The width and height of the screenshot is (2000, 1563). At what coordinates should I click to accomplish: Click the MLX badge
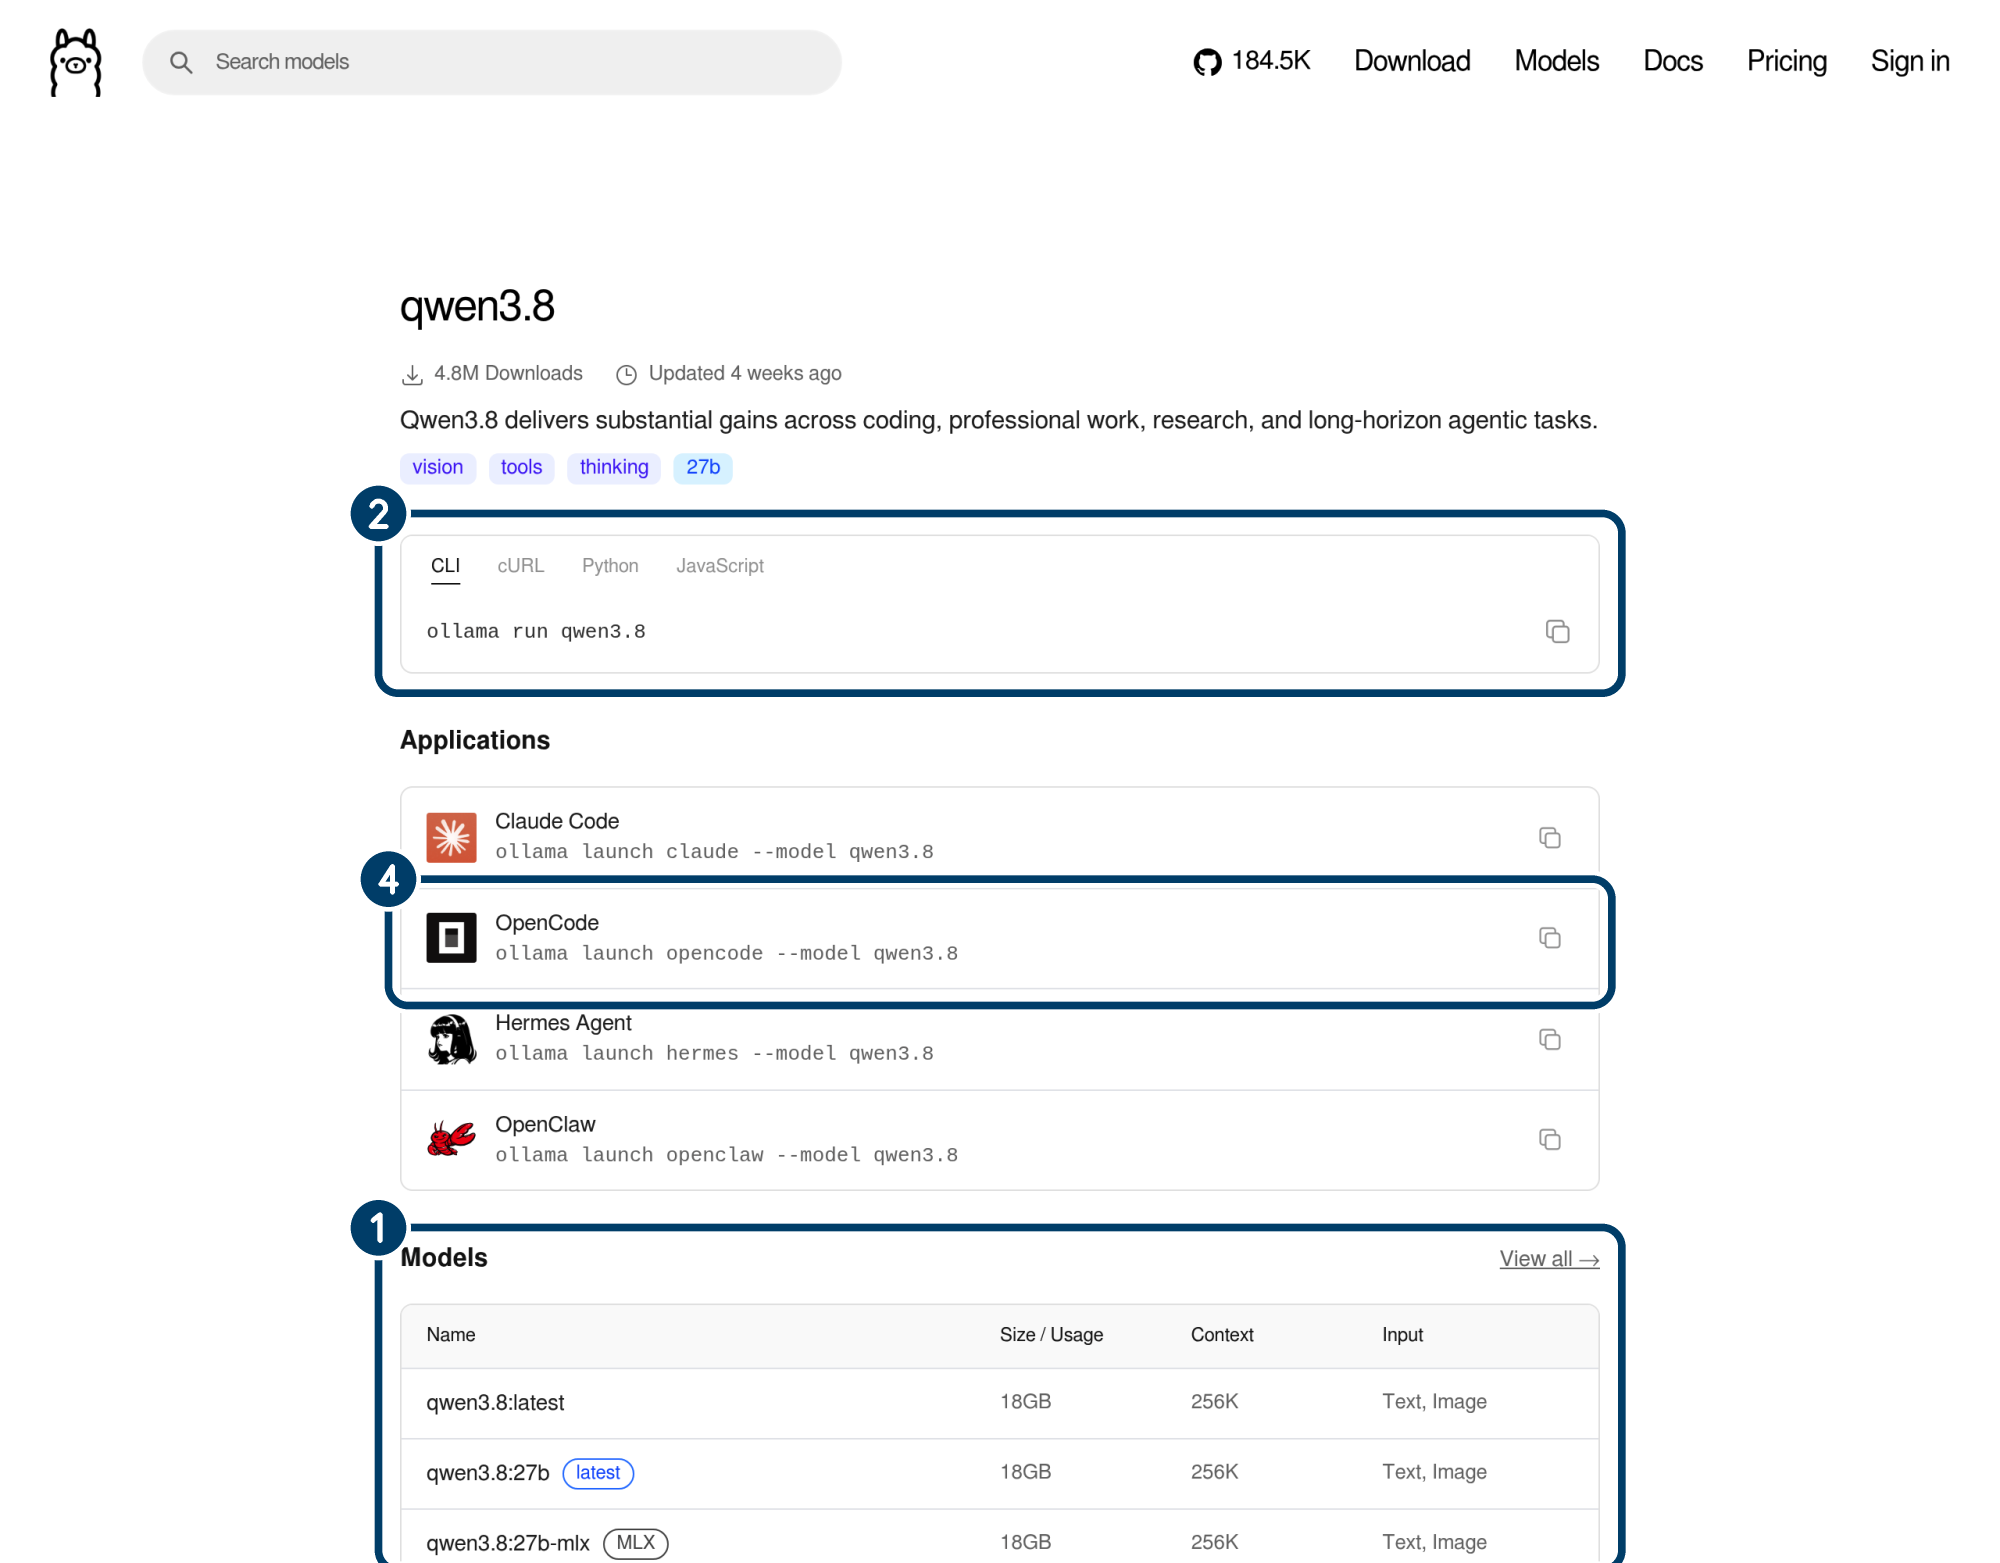point(636,1543)
